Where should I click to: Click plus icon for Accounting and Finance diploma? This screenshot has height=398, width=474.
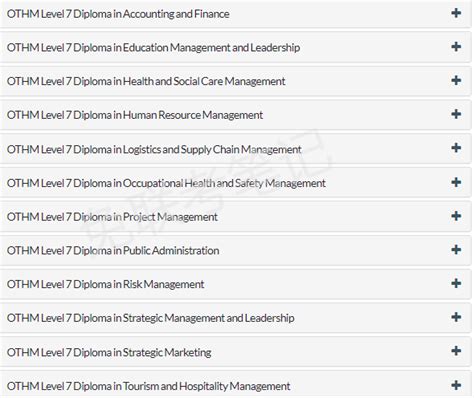point(456,13)
